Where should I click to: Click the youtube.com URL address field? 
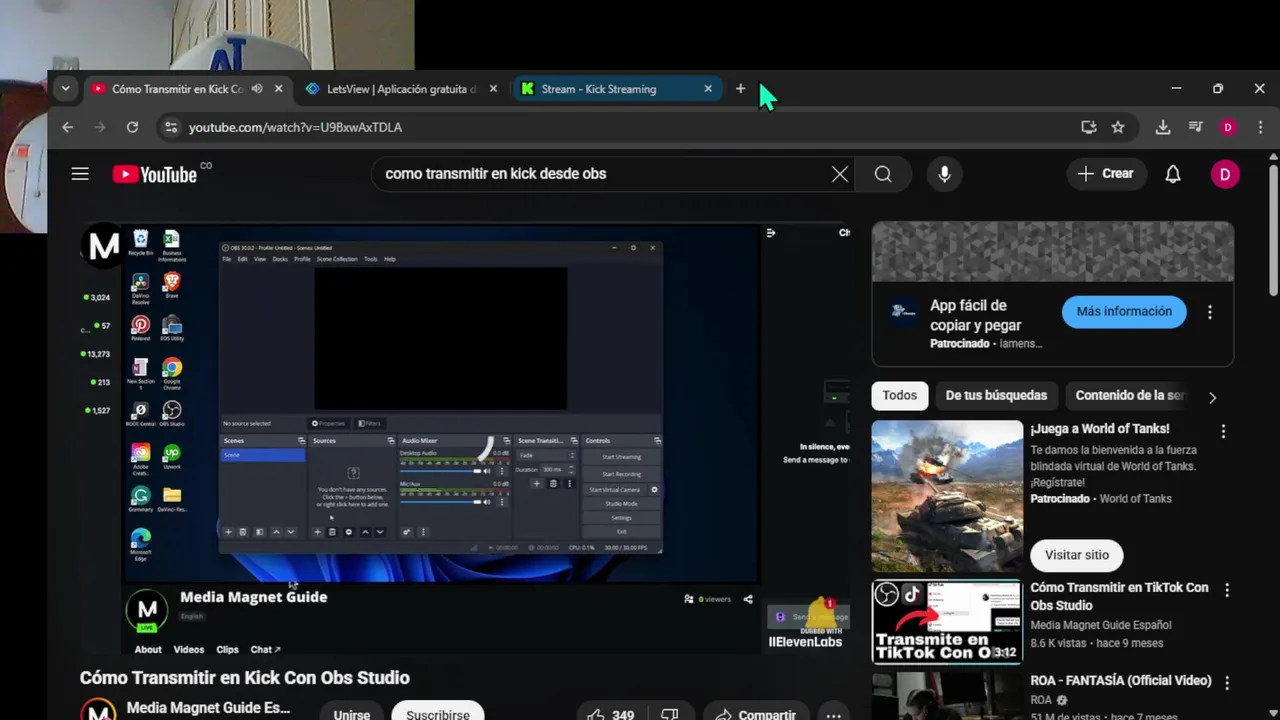click(295, 127)
